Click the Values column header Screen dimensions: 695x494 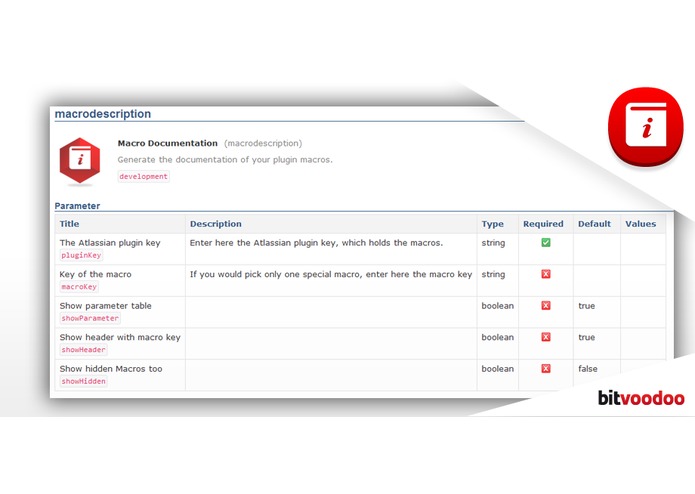tap(640, 224)
